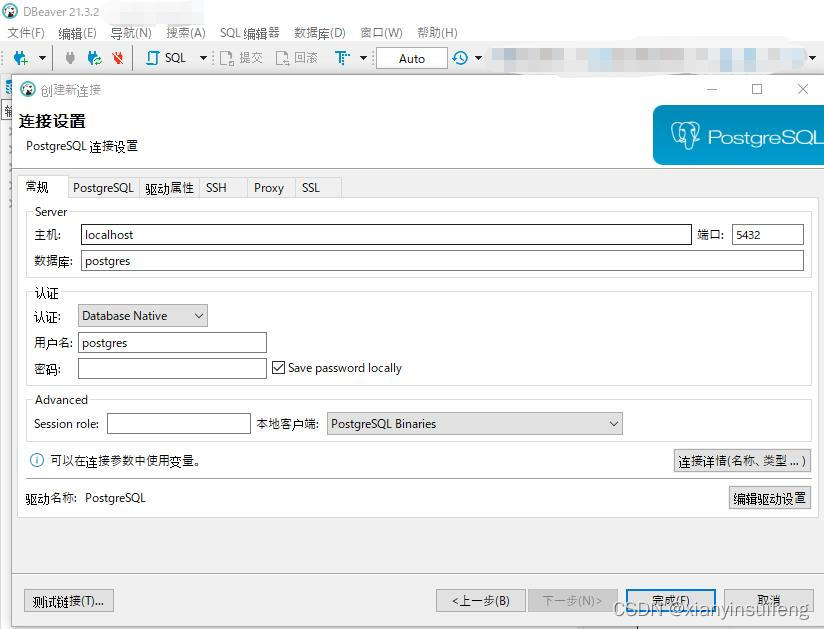Viewport: 824px width, 629px height.
Task: Click the rollback (回滚) toolbar button
Action: pyautogui.click(x=297, y=58)
